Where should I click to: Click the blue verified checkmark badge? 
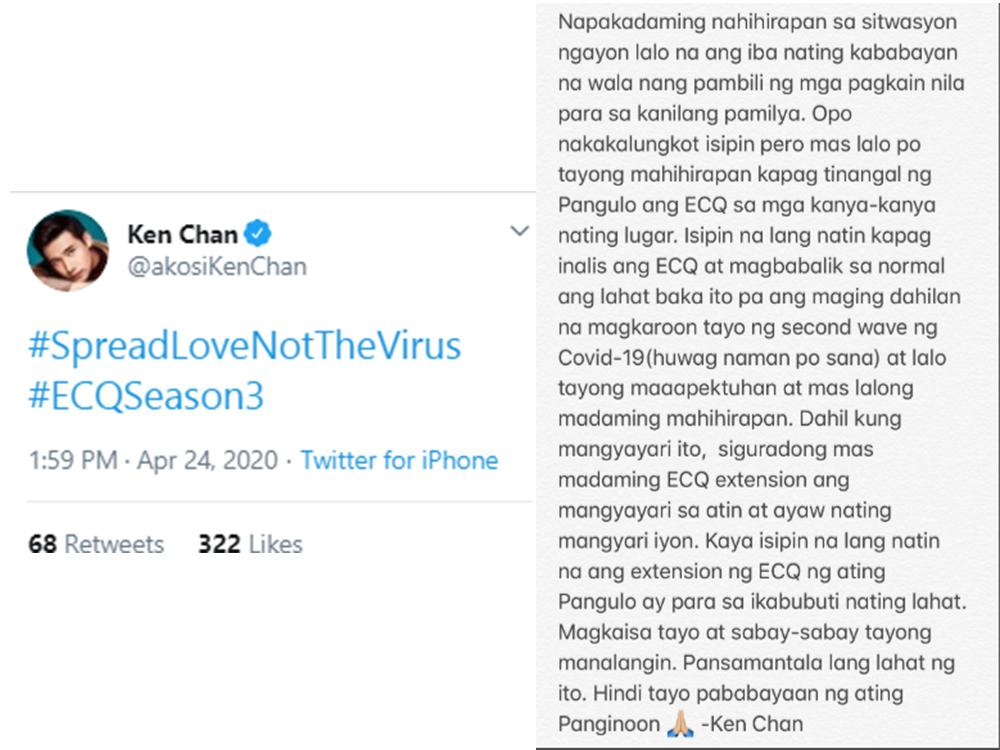pyautogui.click(x=260, y=235)
